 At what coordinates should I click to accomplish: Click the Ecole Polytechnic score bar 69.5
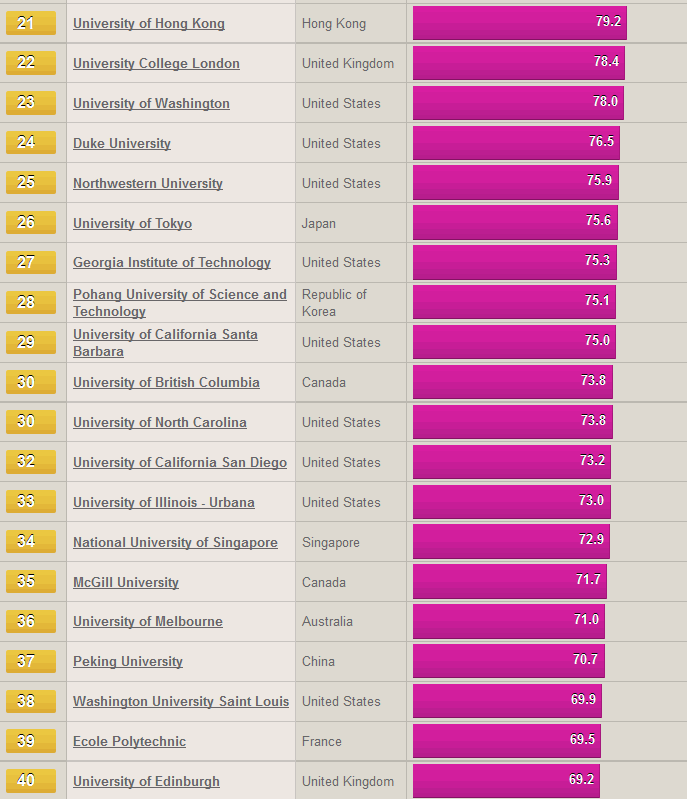coord(507,741)
